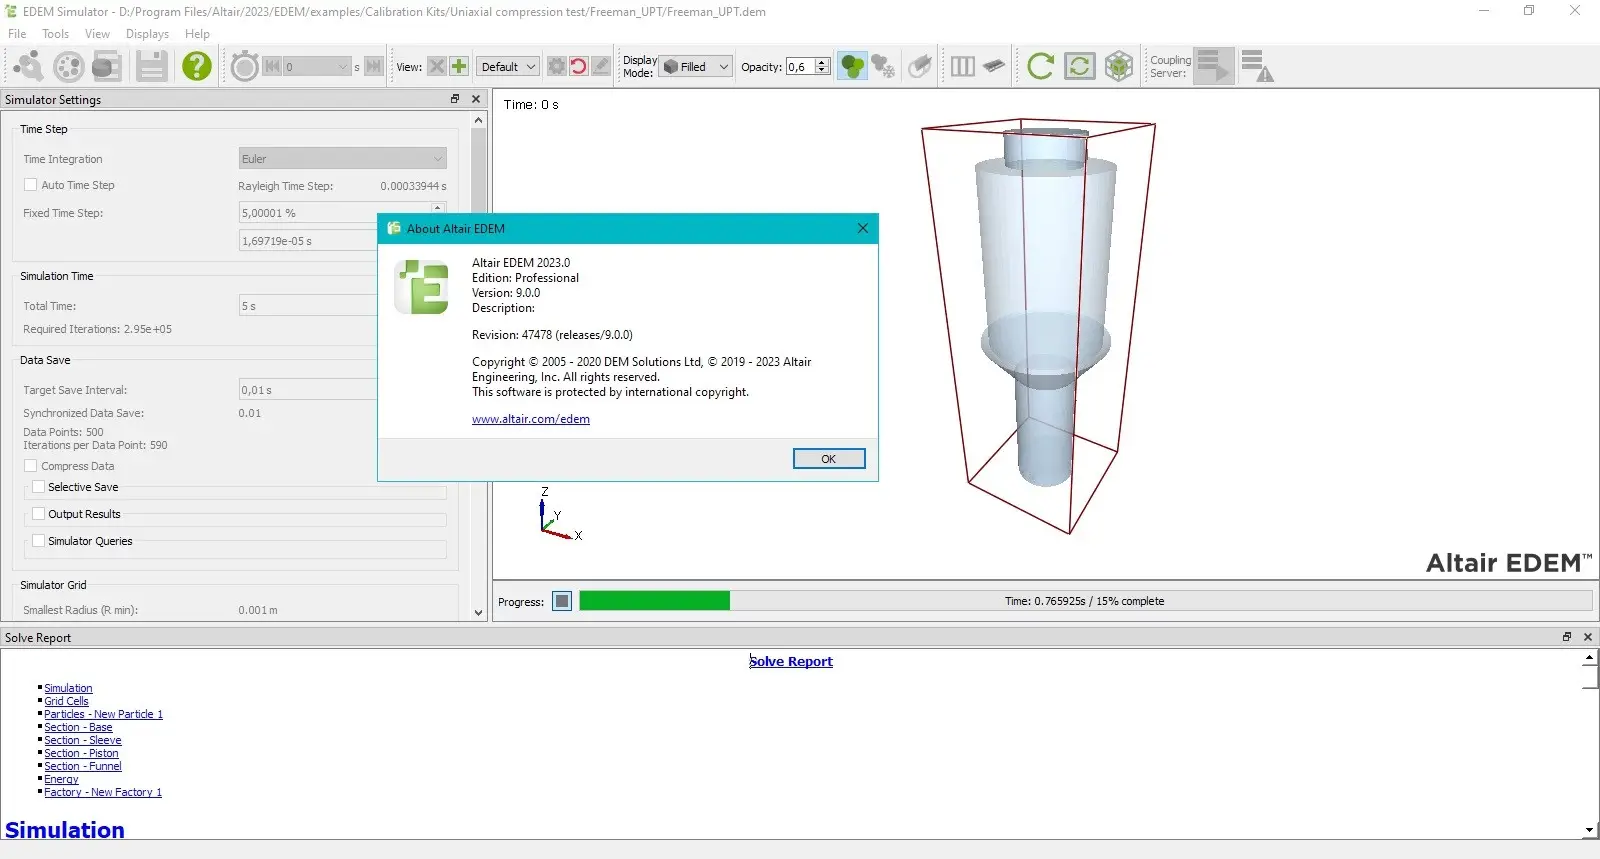Click the Opacity stepper arrows
Image resolution: width=1600 pixels, height=859 pixels.
click(x=822, y=67)
